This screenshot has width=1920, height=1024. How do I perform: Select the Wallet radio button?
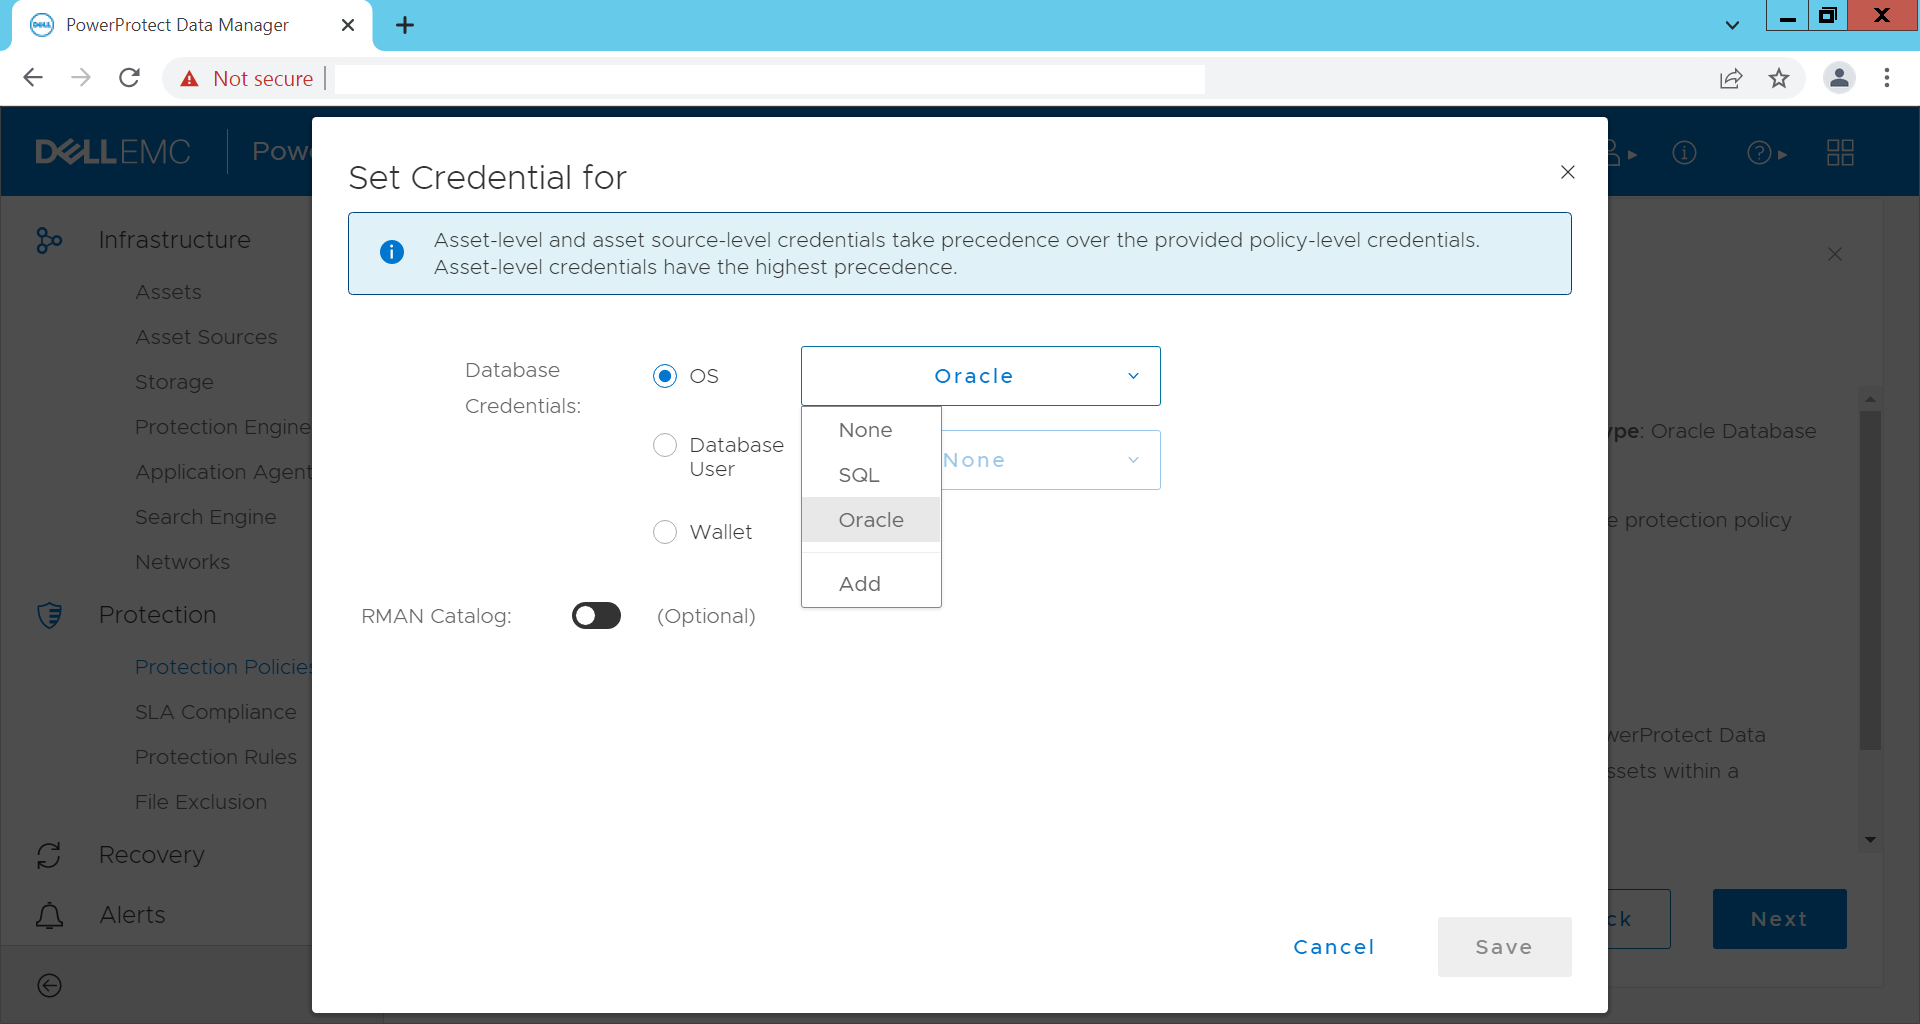(665, 531)
